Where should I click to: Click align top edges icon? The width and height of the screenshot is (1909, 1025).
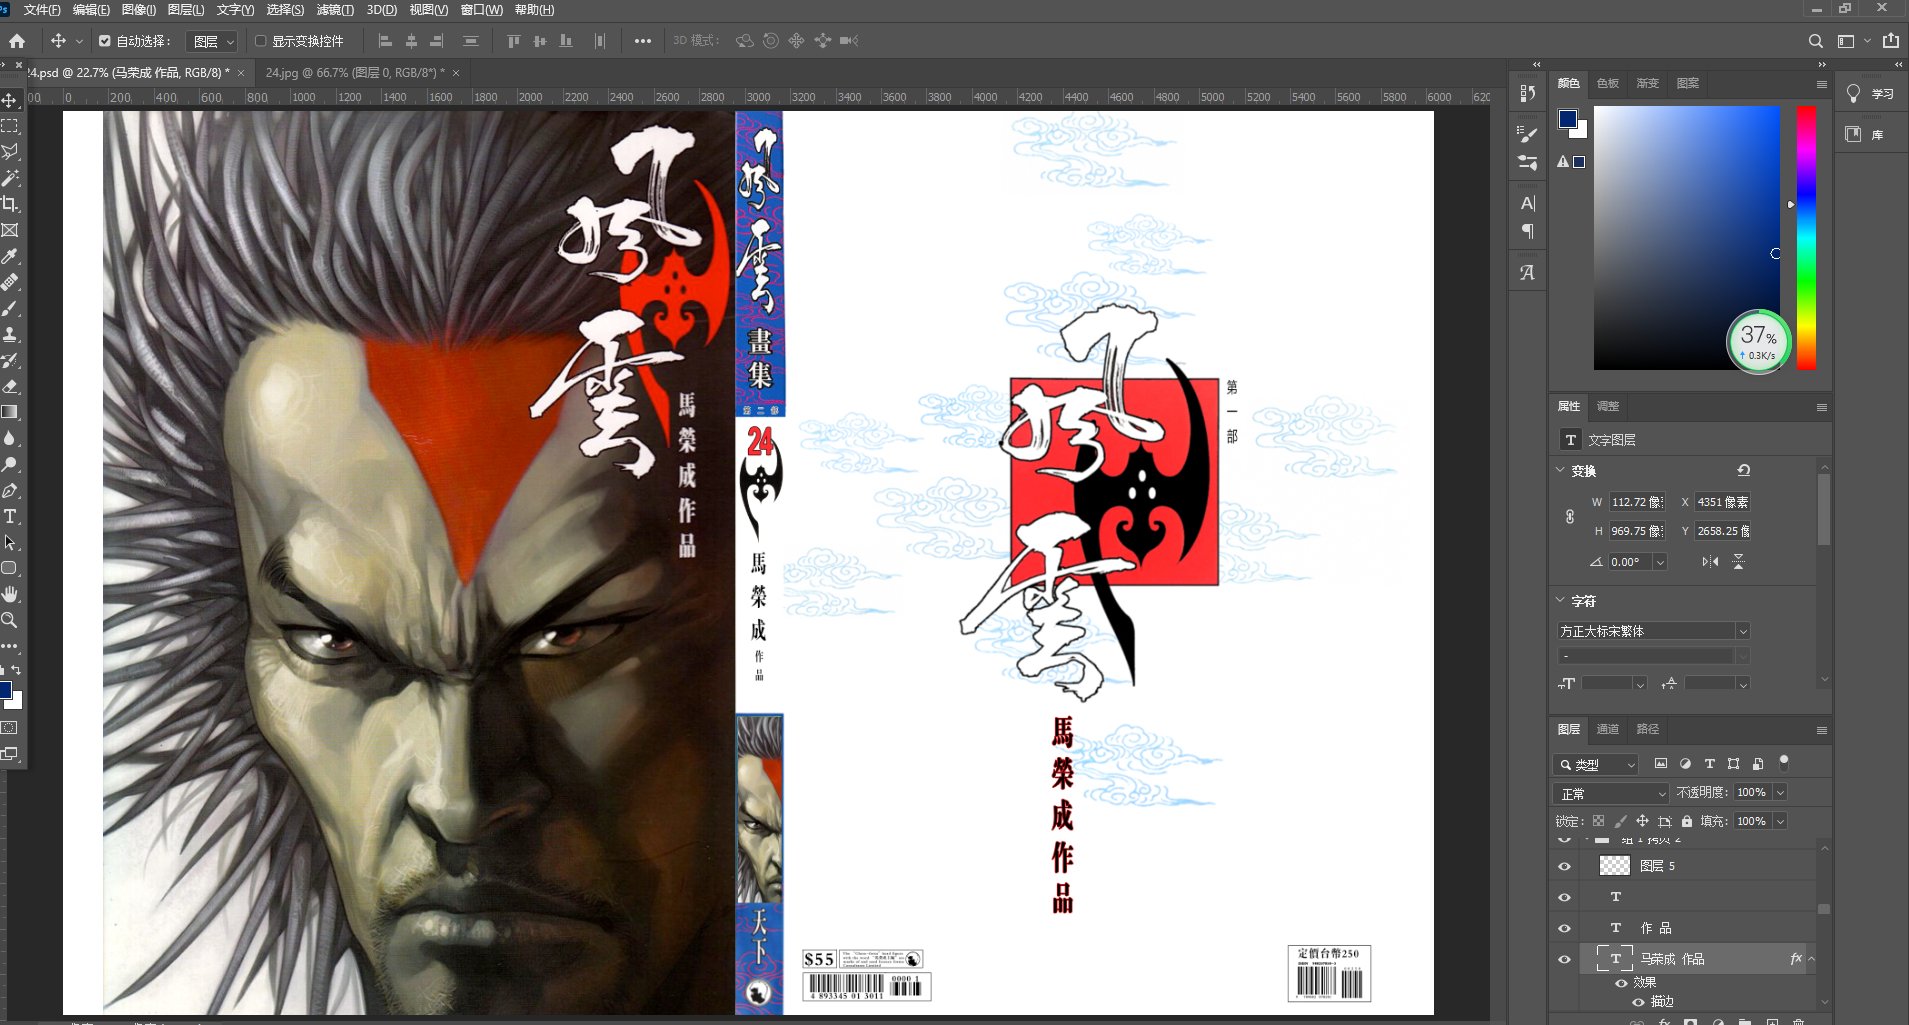[x=513, y=41]
